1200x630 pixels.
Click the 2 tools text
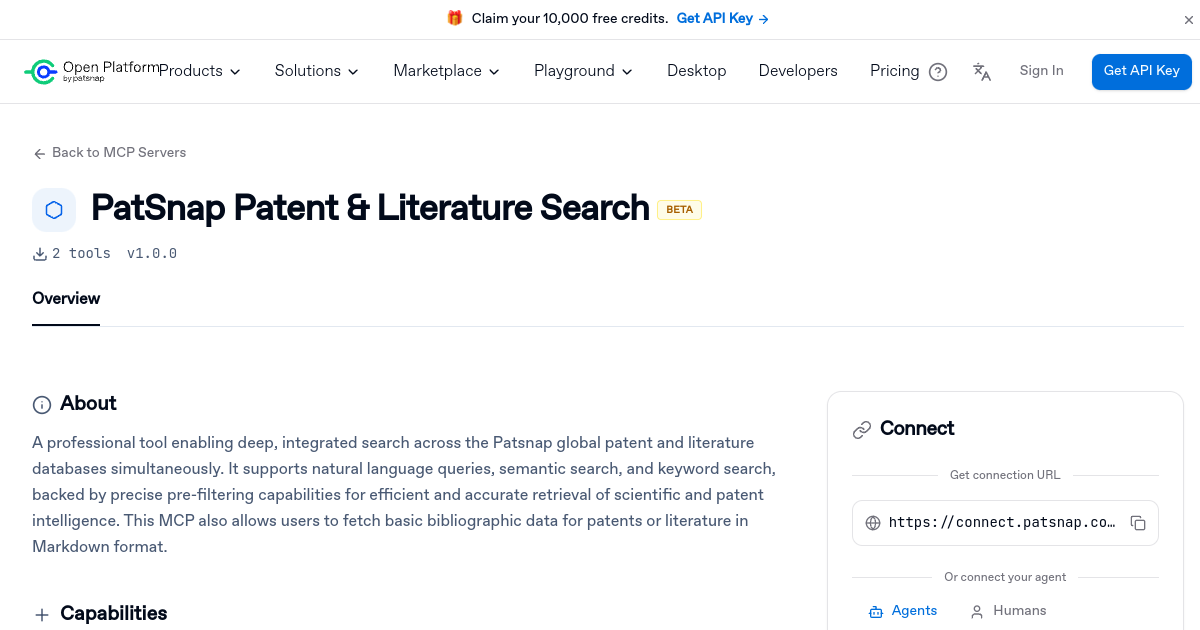point(81,254)
